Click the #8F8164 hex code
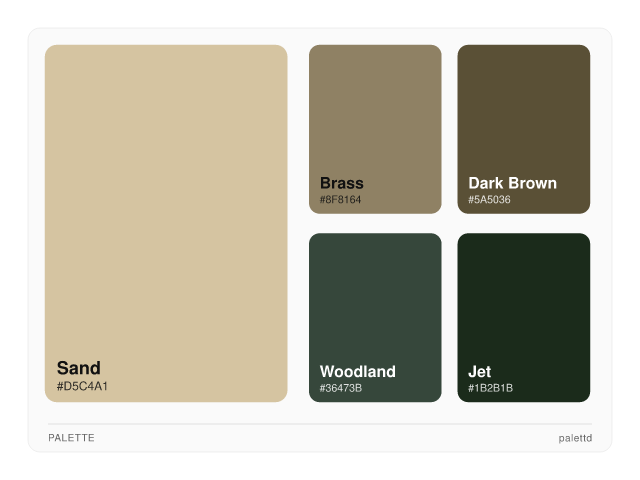Screen dimensions: 640x480 click(341, 200)
